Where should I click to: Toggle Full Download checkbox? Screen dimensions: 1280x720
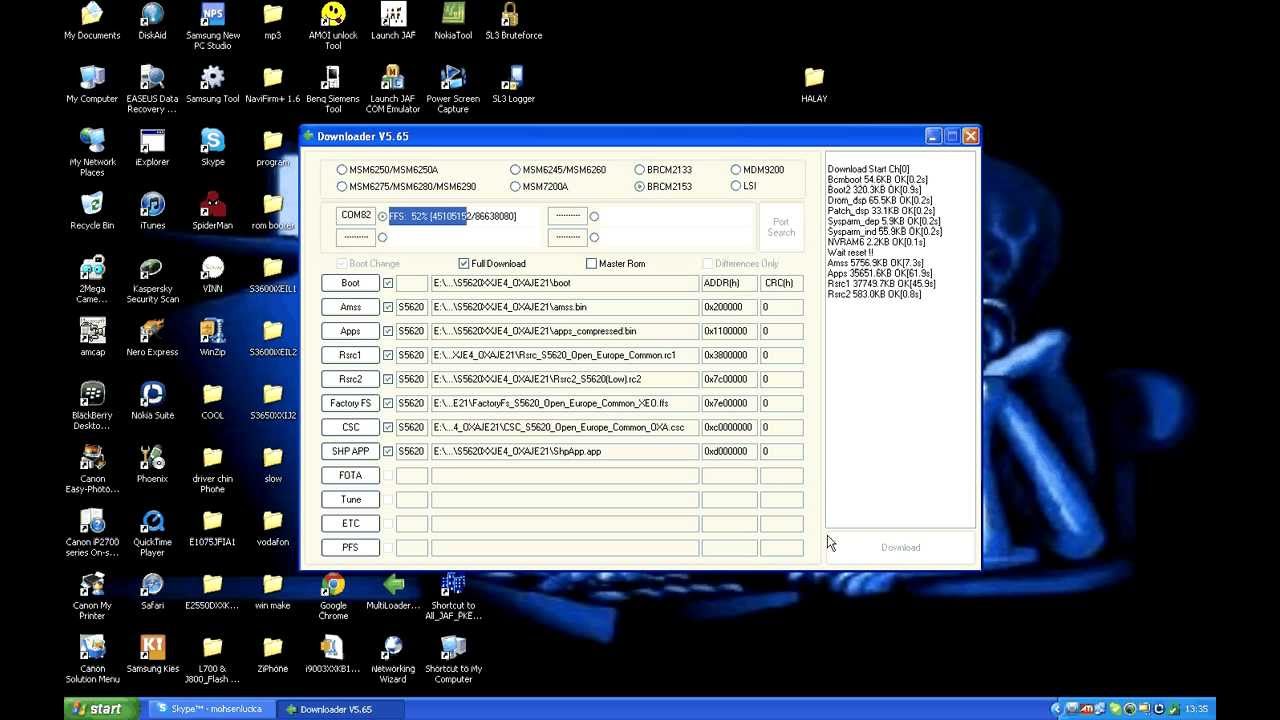[x=464, y=264]
